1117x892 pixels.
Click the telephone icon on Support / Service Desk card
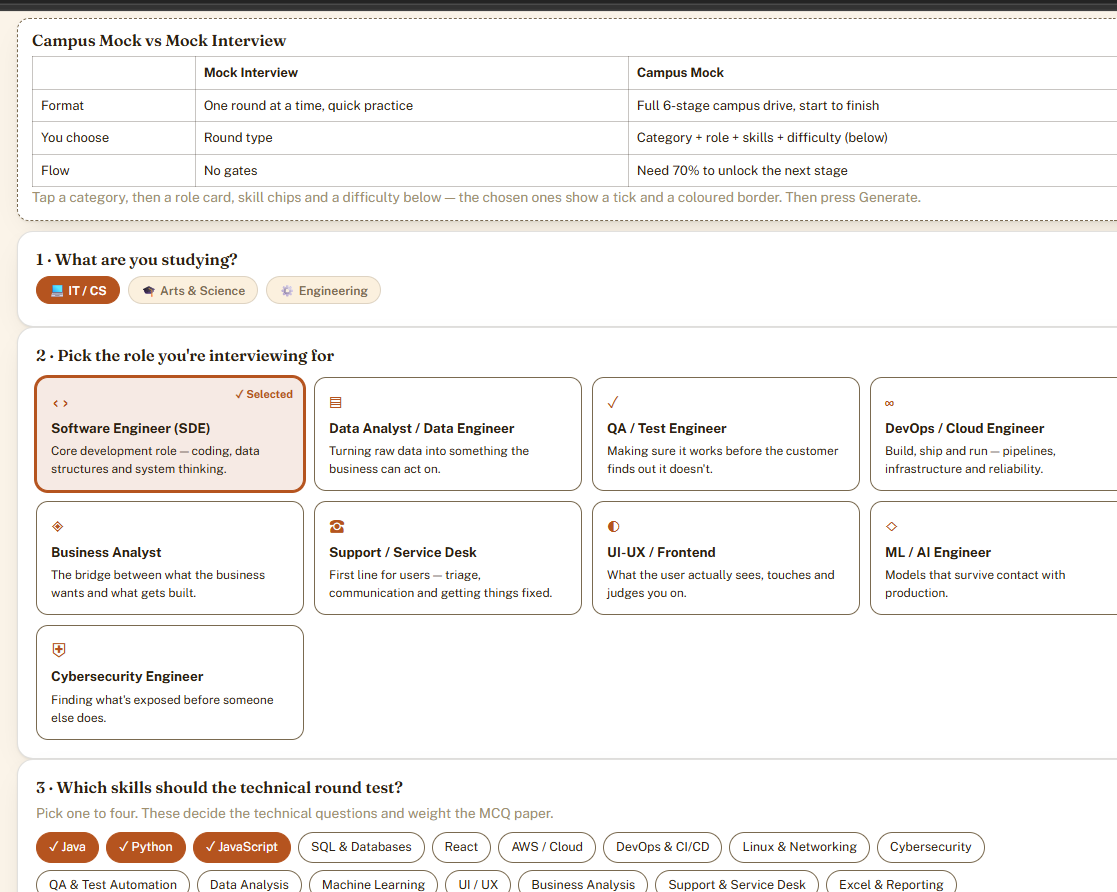[x=337, y=527]
